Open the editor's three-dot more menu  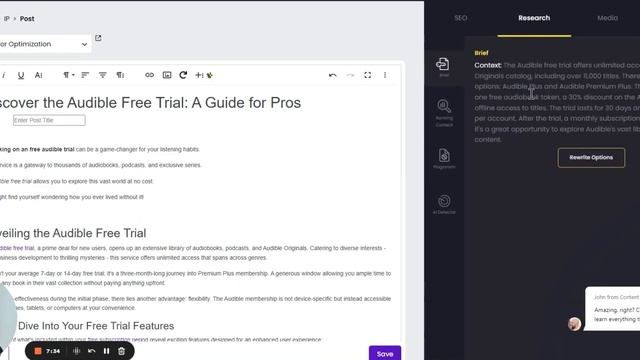[385, 75]
